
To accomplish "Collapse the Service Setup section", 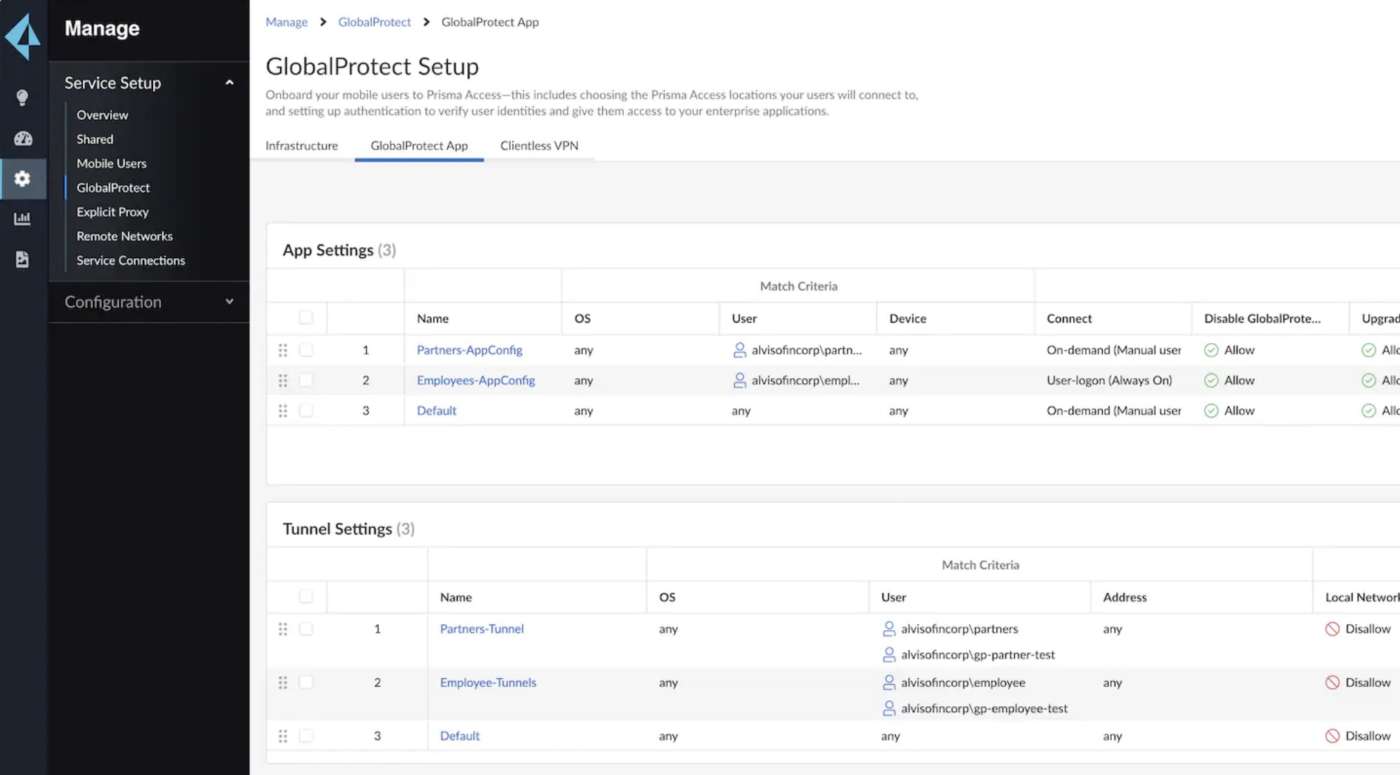I will (229, 83).
